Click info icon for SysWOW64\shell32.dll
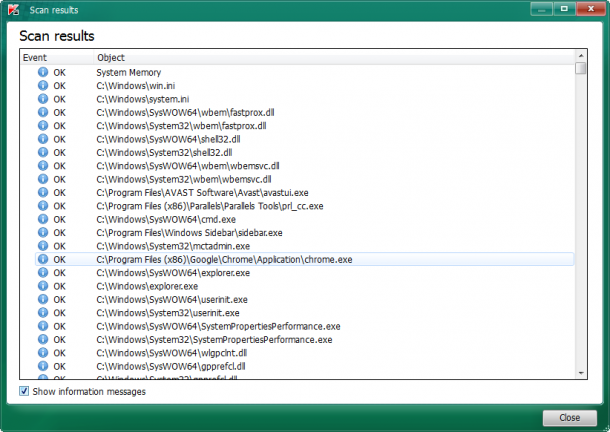The image size is (610, 432). coord(43,139)
